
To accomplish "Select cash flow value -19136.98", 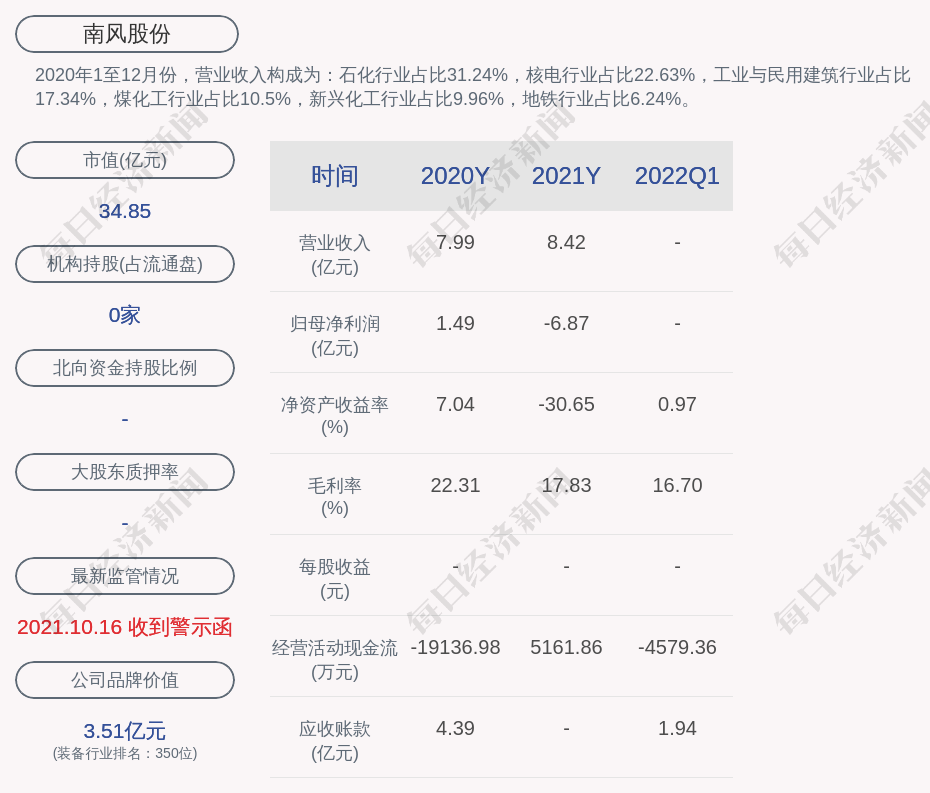I will click(455, 647).
